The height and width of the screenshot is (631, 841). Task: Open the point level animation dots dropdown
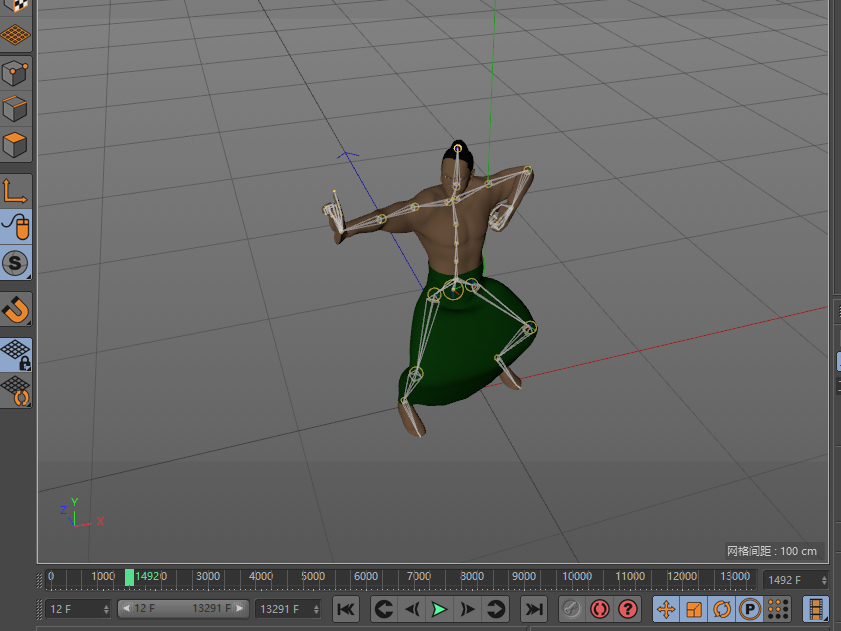[778, 609]
